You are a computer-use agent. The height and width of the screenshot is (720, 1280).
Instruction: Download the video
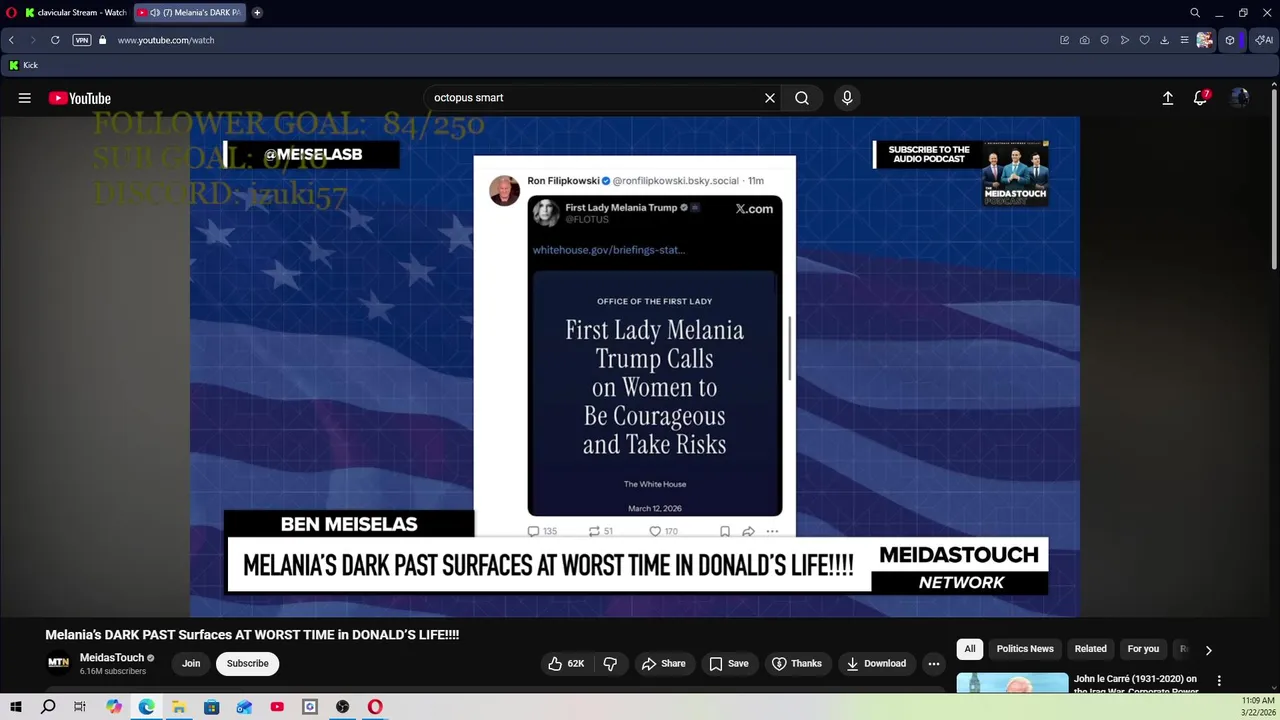point(876,663)
